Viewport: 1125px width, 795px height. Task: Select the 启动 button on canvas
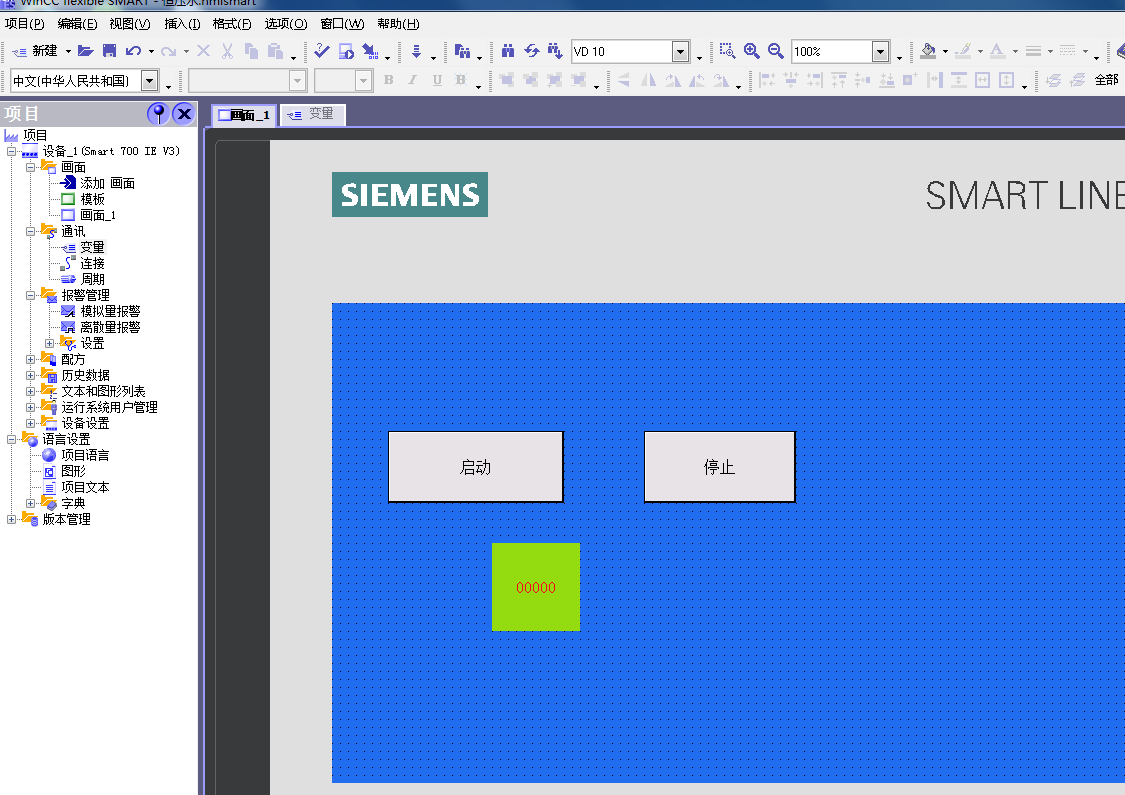(475, 467)
